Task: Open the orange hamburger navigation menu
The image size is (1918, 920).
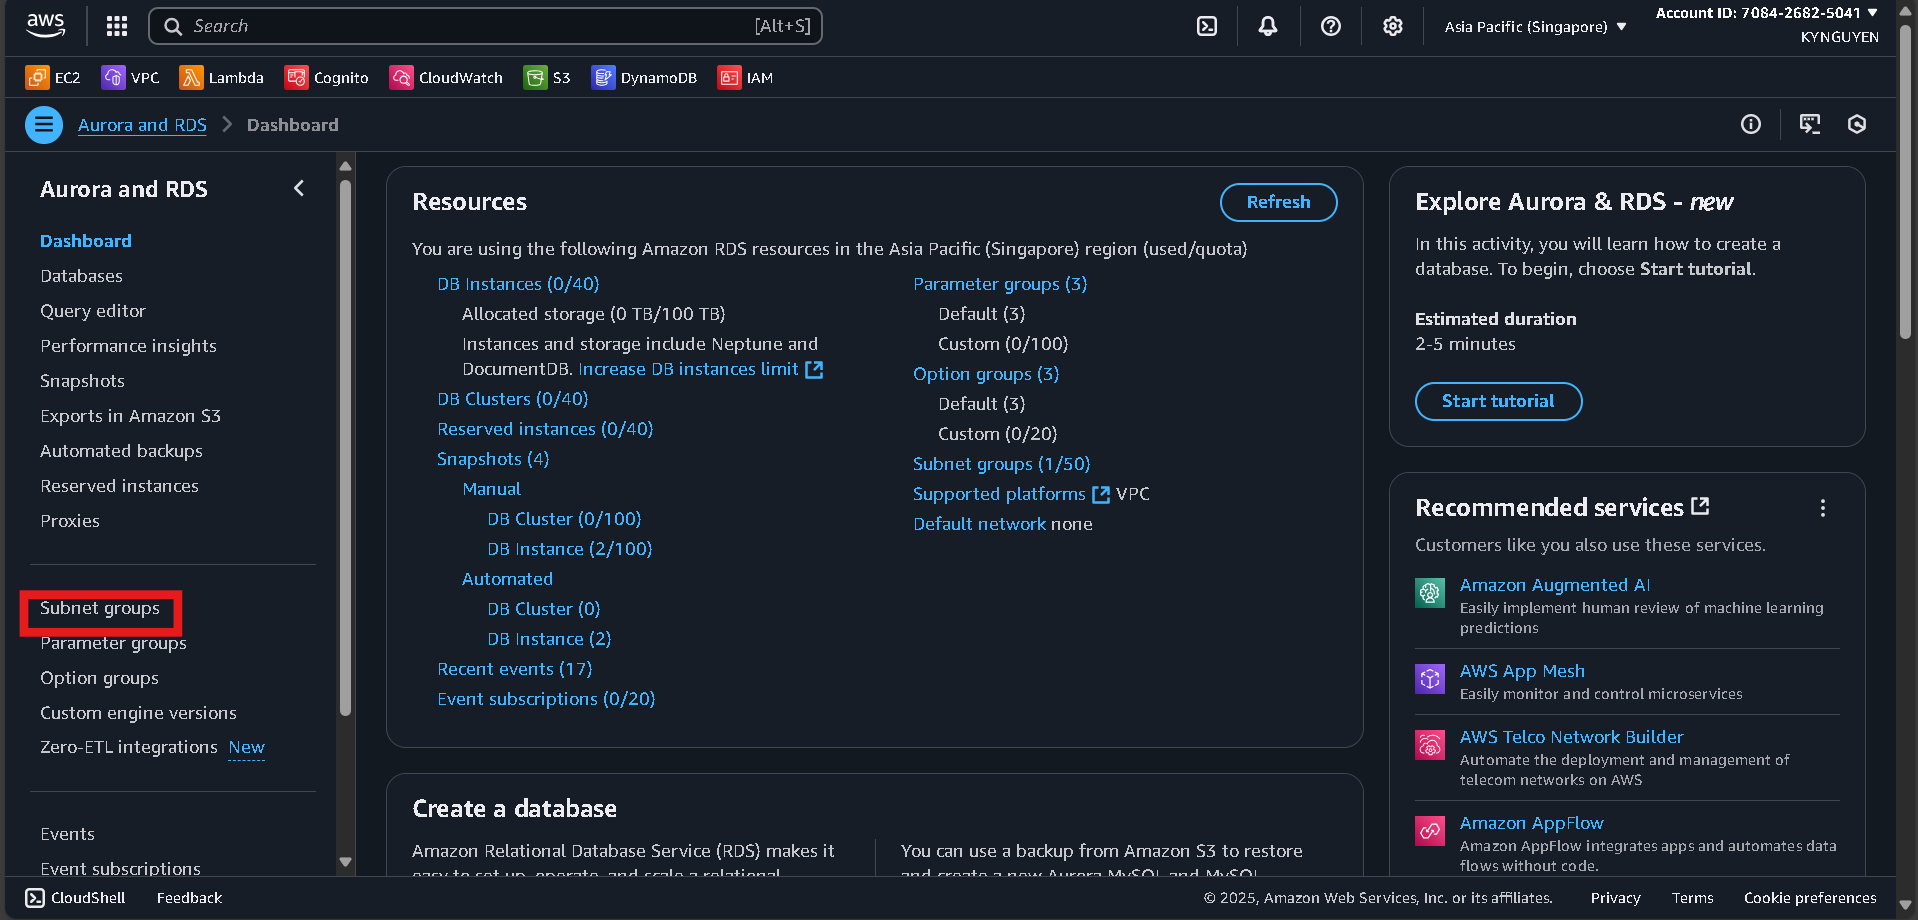Action: [43, 124]
